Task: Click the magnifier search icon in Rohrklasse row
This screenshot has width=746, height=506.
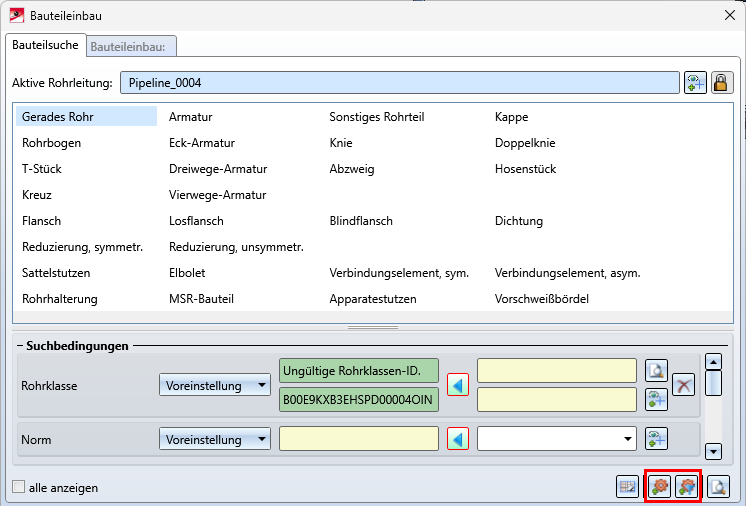Action: [656, 371]
